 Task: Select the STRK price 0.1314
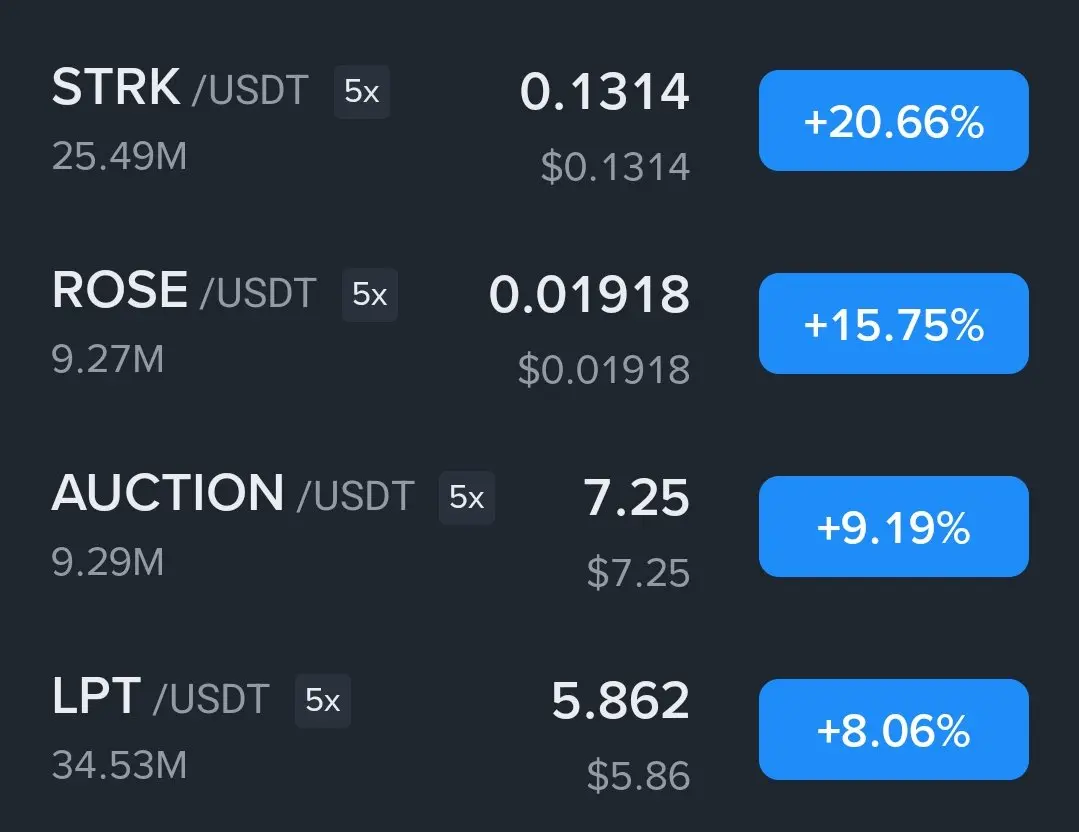click(x=605, y=92)
